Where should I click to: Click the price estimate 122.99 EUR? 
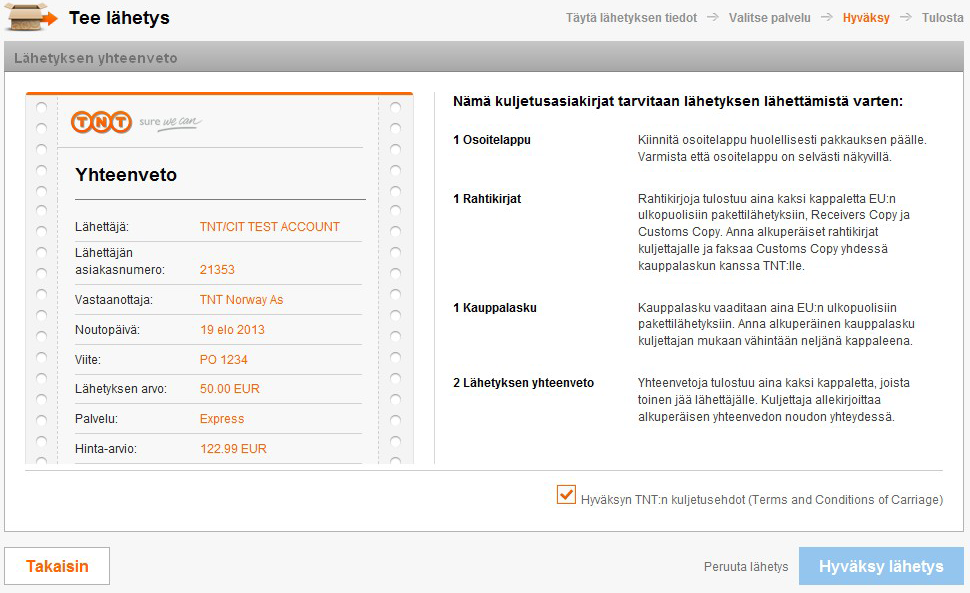(233, 449)
